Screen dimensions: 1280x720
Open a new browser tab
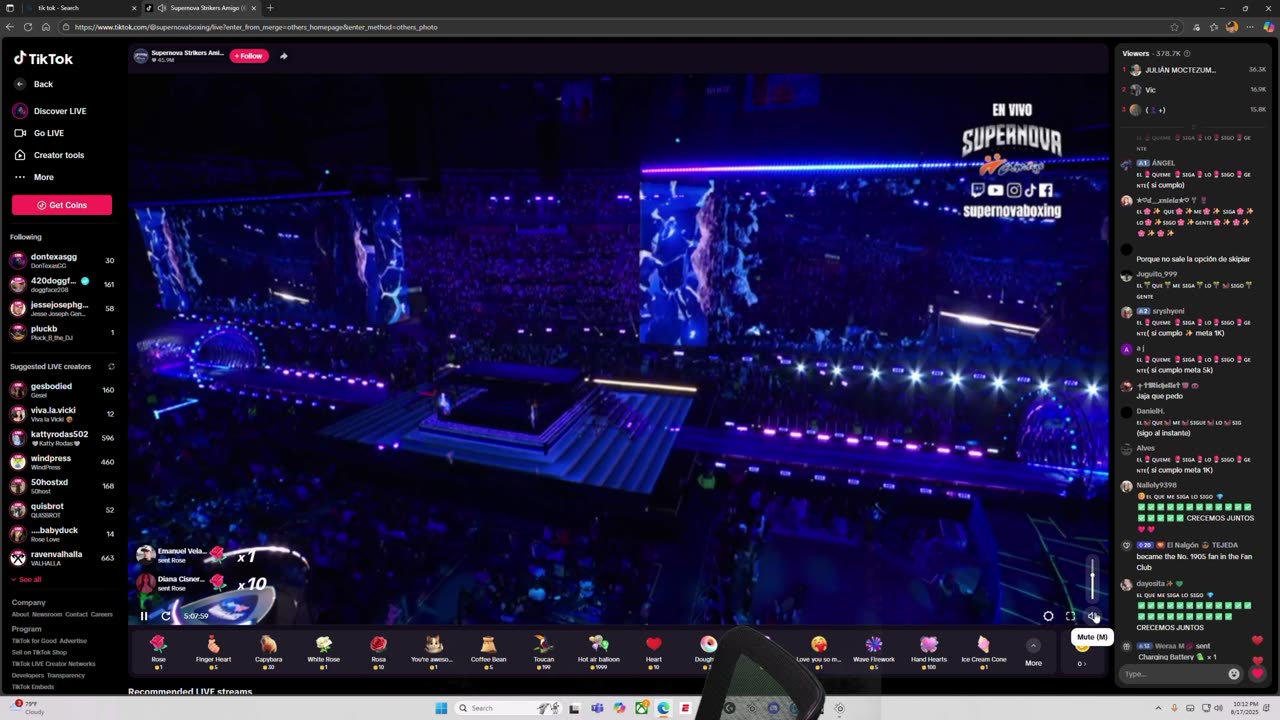point(269,8)
